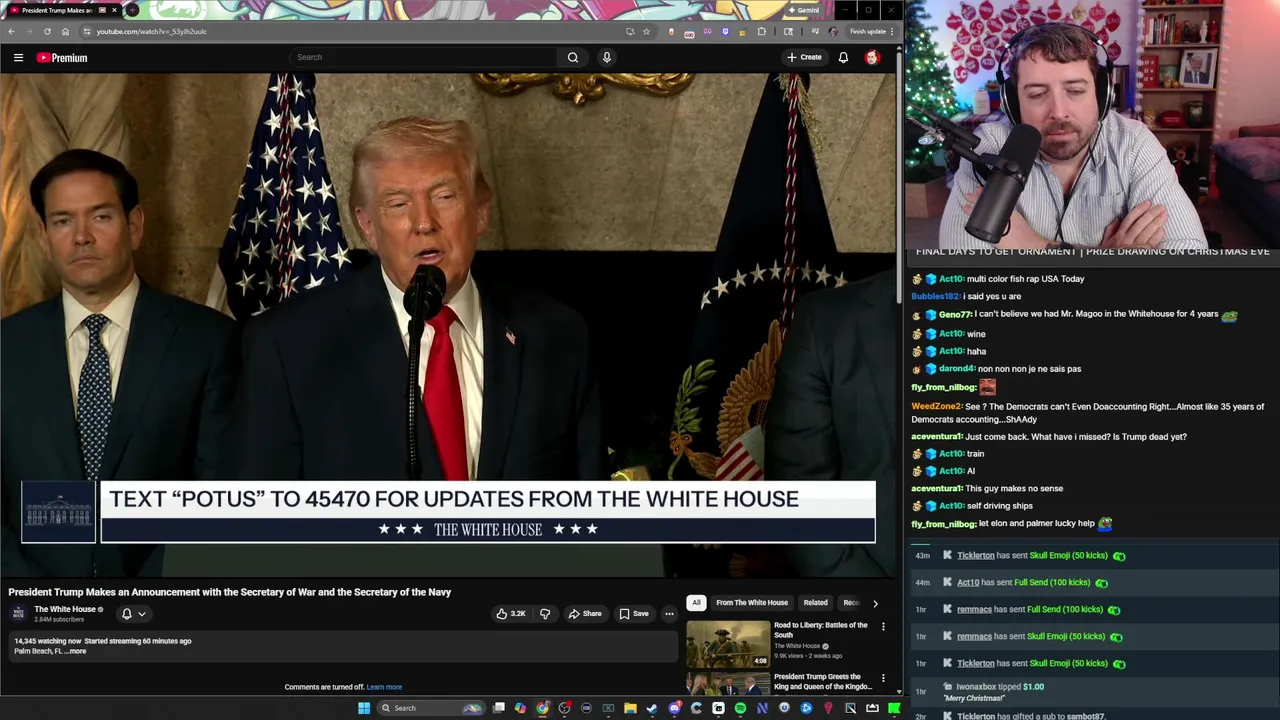Open President Trump Greets the King video
Viewport: 1280px width, 720px height.
[x=822, y=681]
